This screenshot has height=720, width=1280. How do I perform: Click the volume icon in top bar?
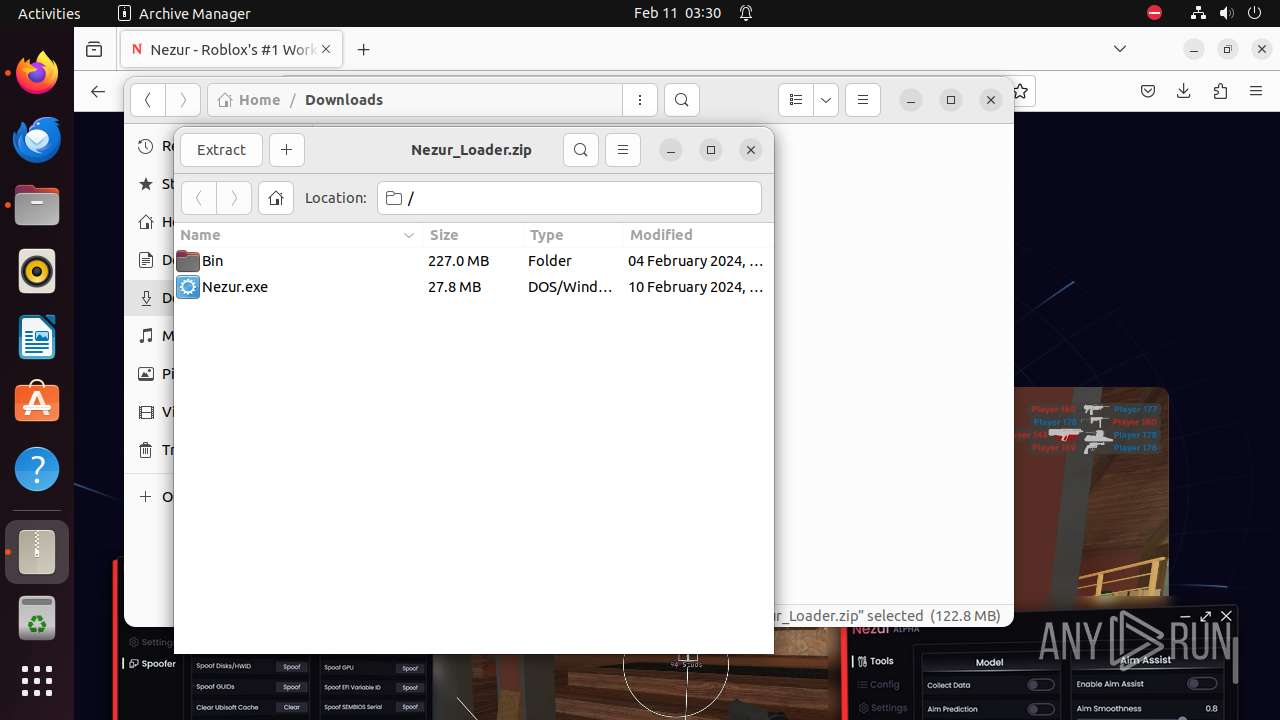pyautogui.click(x=1227, y=13)
